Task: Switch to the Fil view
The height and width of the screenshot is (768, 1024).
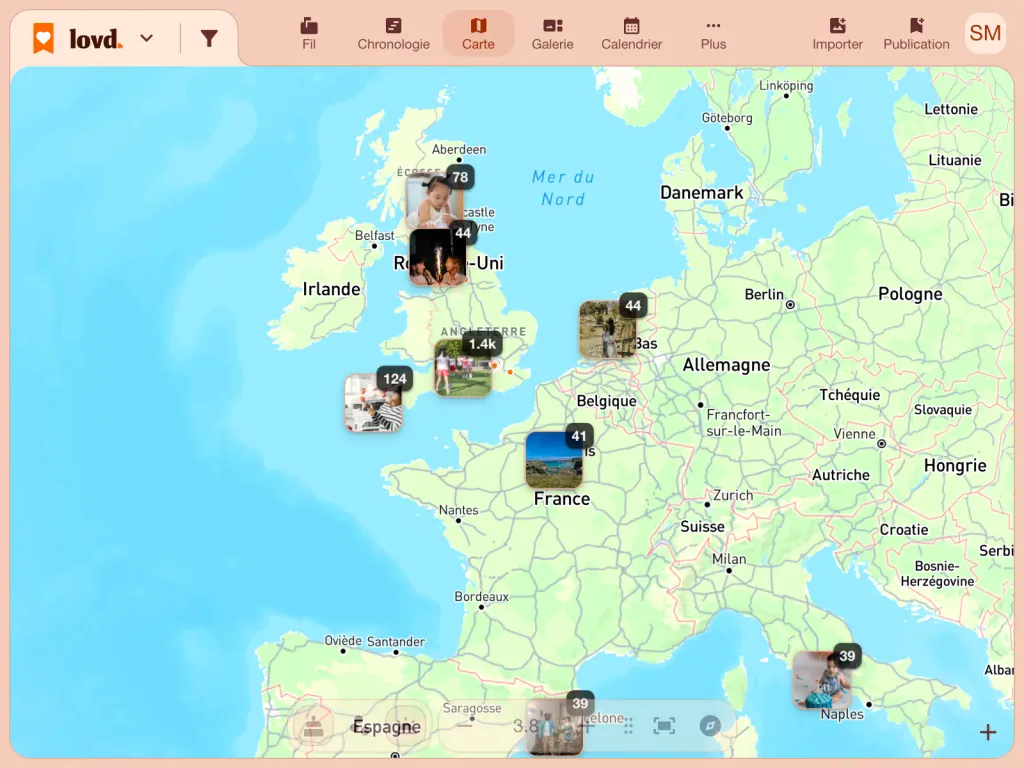Action: tap(309, 34)
